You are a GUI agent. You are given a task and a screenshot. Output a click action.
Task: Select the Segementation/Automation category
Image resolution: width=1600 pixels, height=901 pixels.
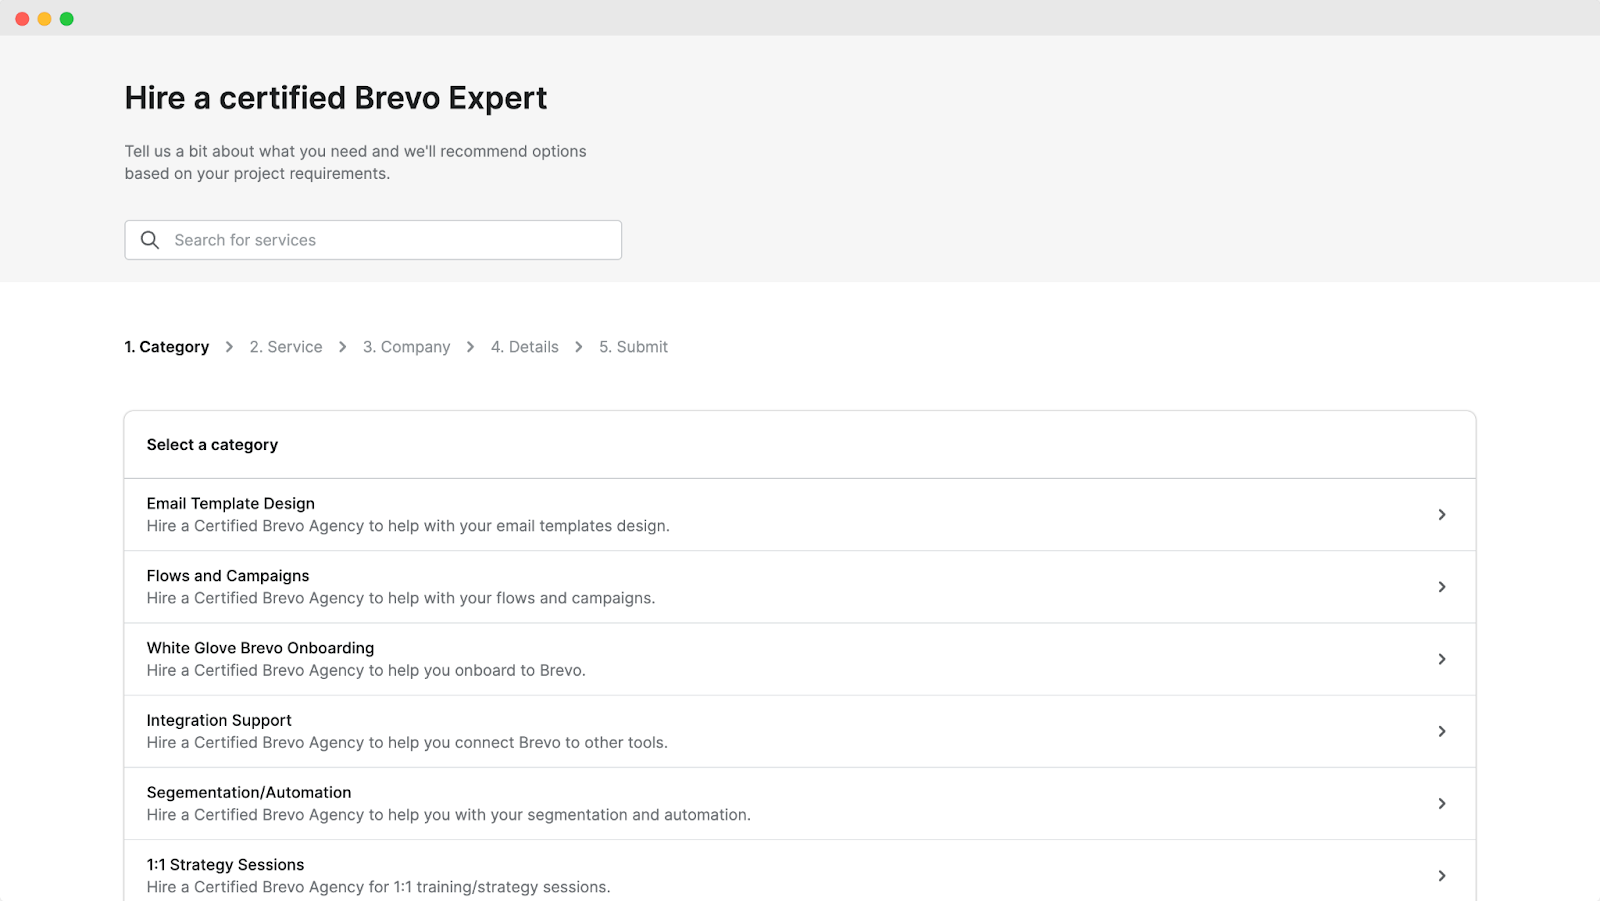click(800, 804)
